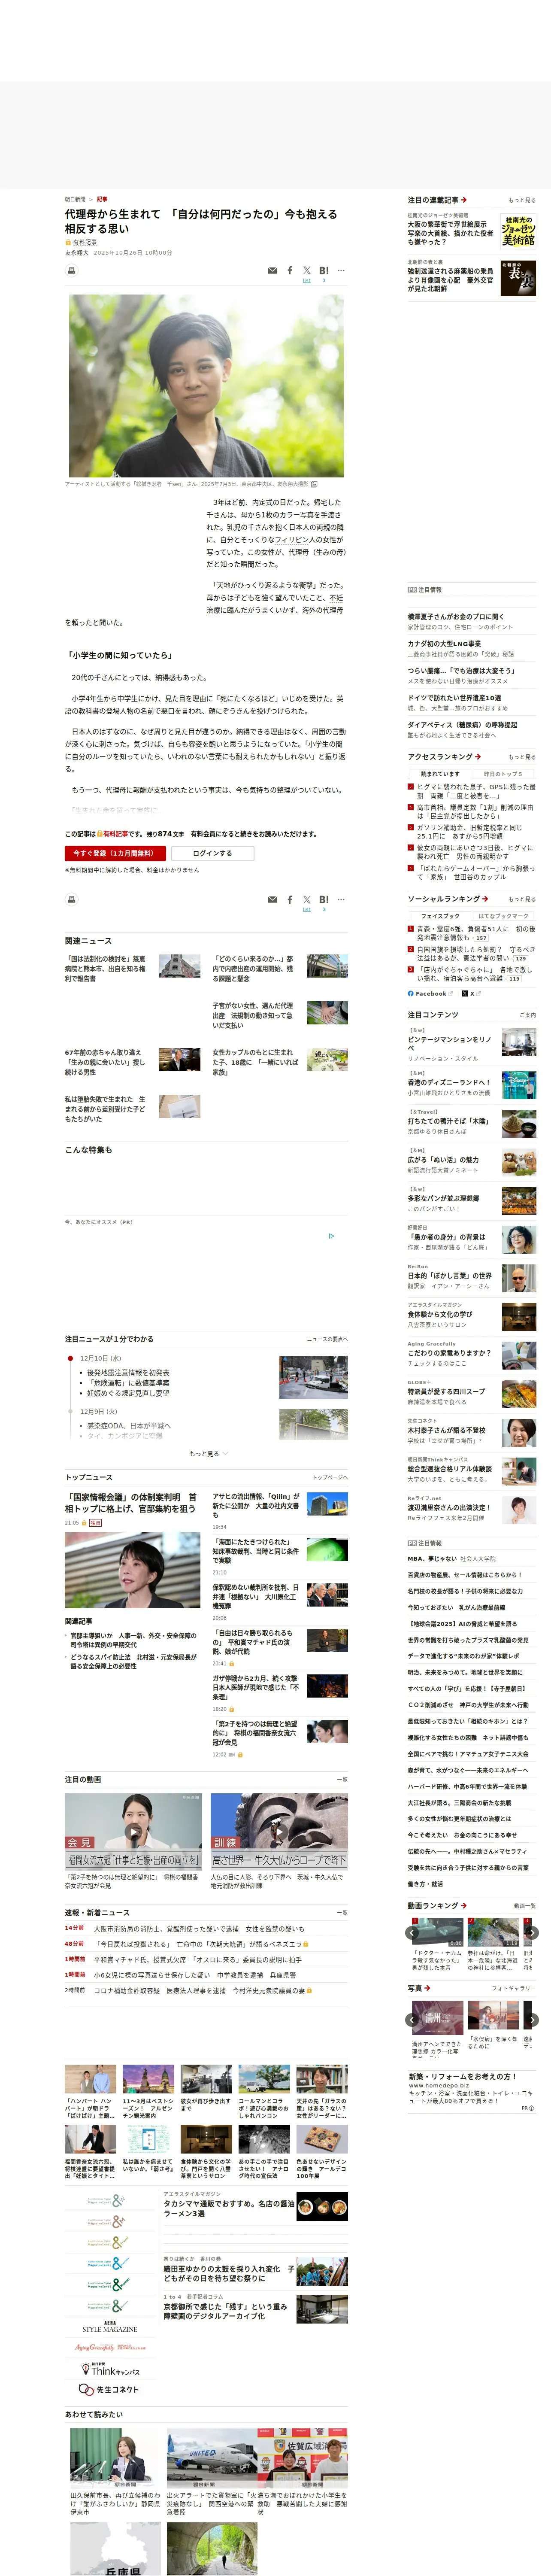Select the 12月10日 (水) timeline marker

[x=70, y=1359]
